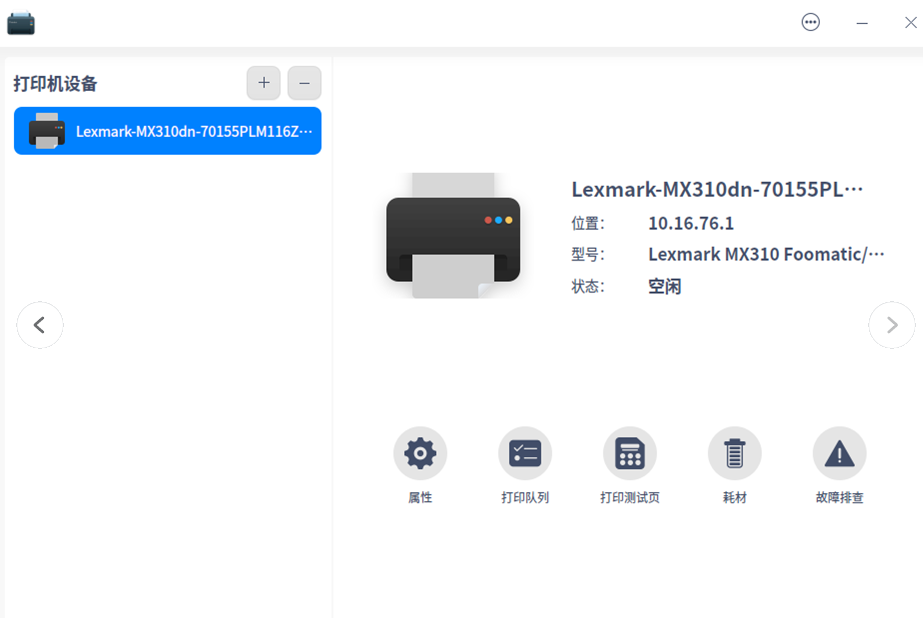This screenshot has width=923, height=618.
Task: Minimize the printer manager window
Action: (862, 23)
